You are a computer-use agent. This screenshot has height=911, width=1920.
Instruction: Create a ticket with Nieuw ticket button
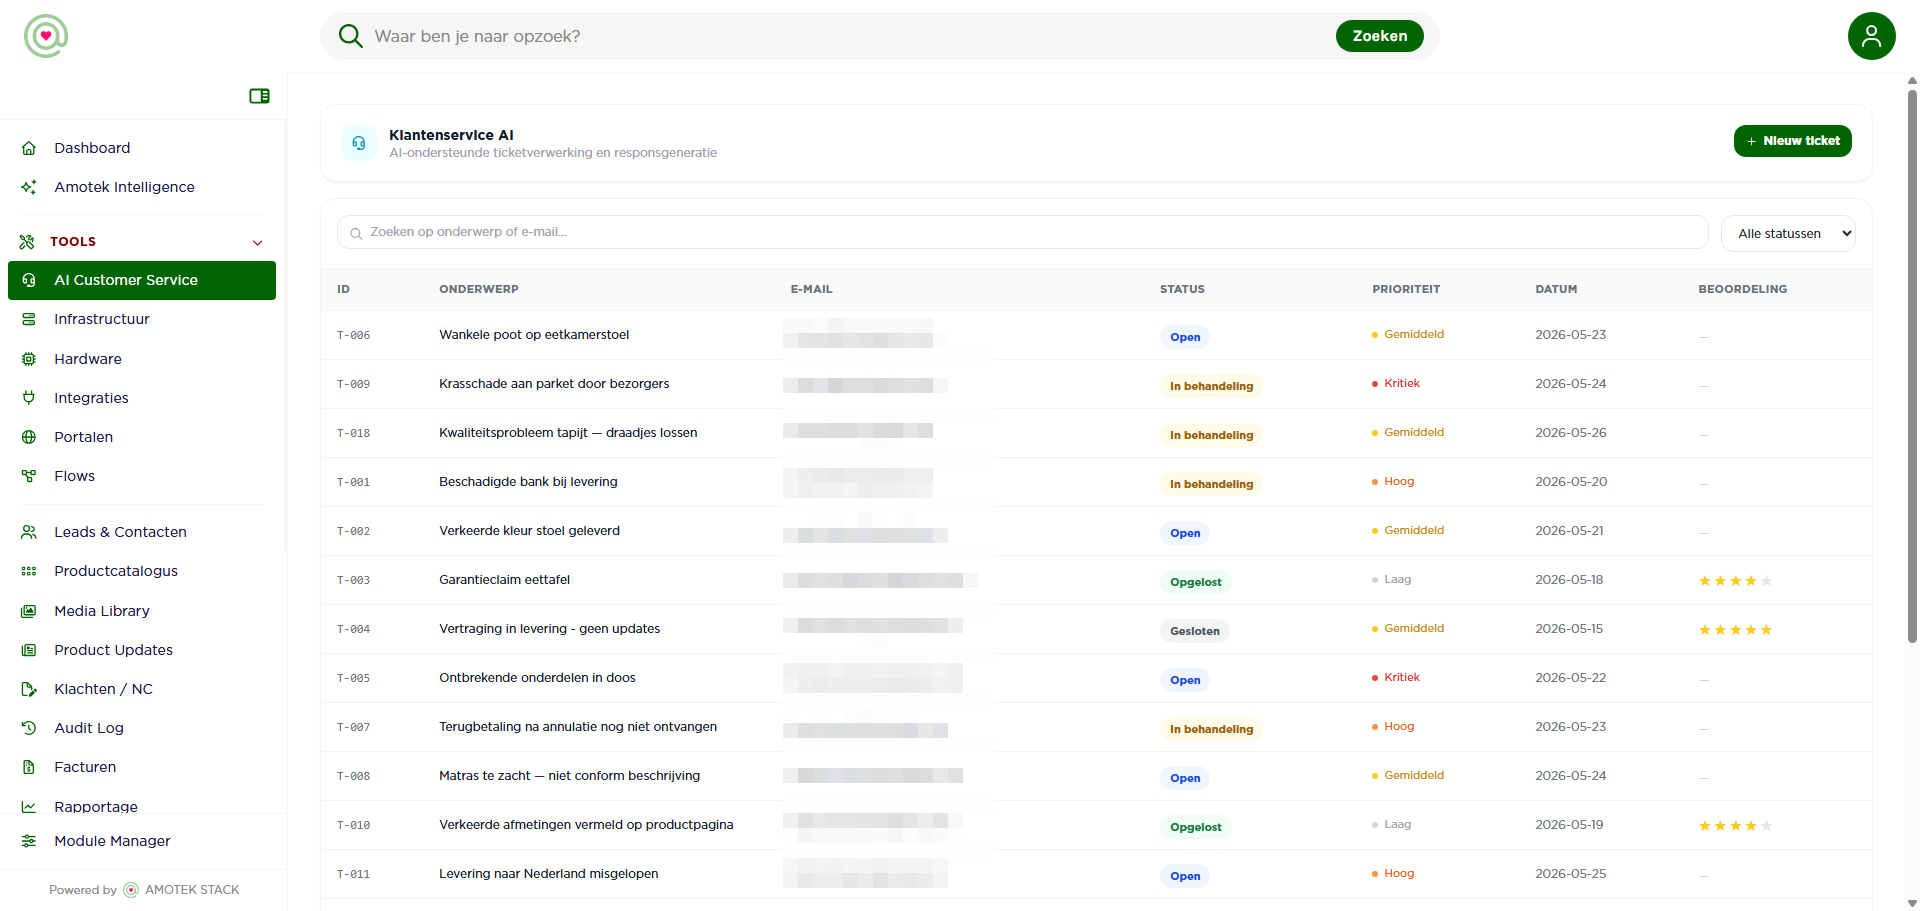(1792, 141)
